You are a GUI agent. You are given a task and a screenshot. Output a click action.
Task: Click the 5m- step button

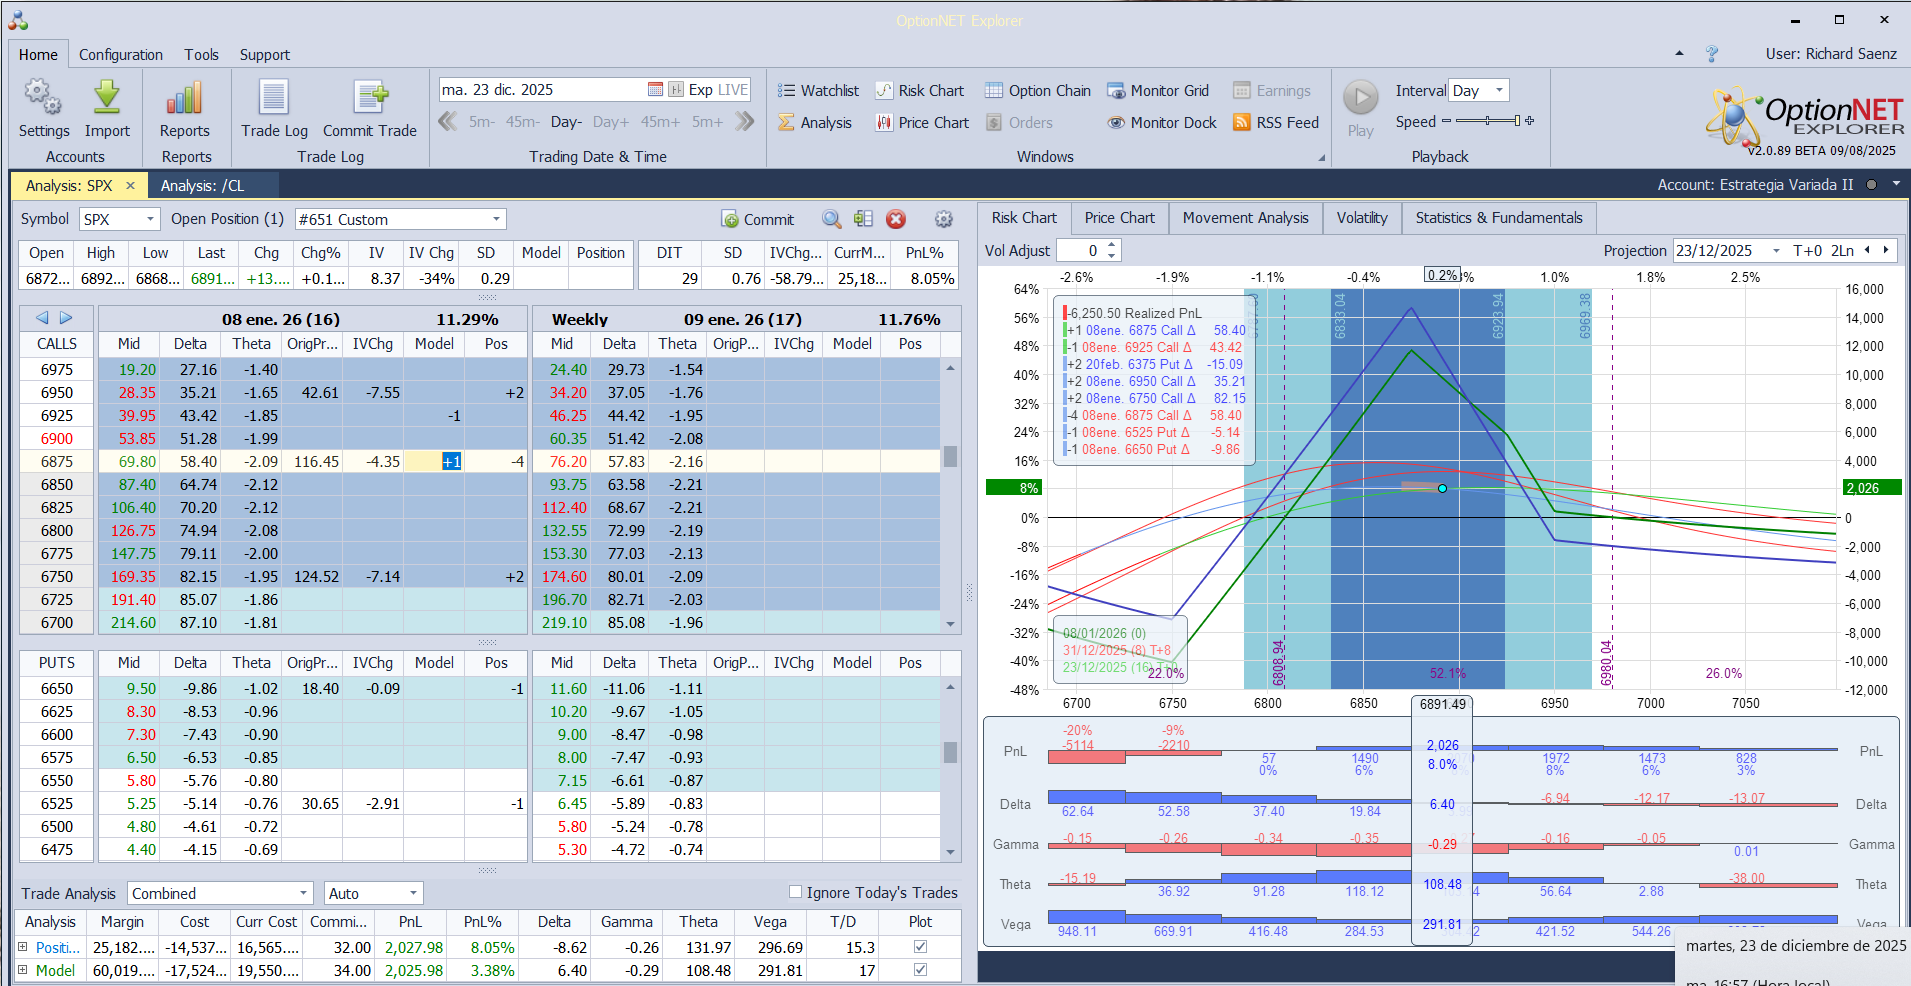pyautogui.click(x=482, y=122)
